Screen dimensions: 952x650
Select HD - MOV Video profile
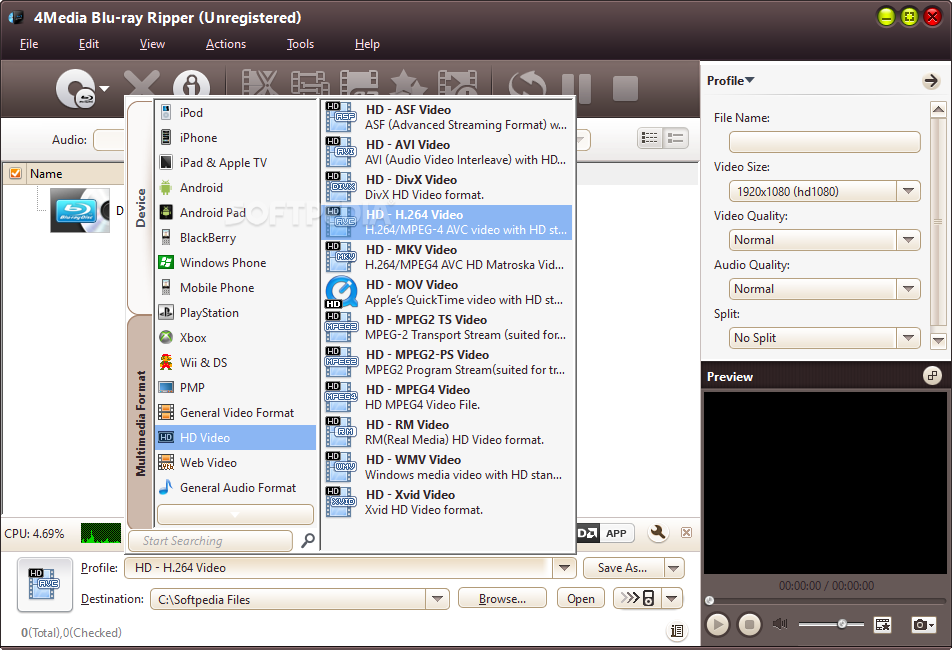[x=447, y=292]
